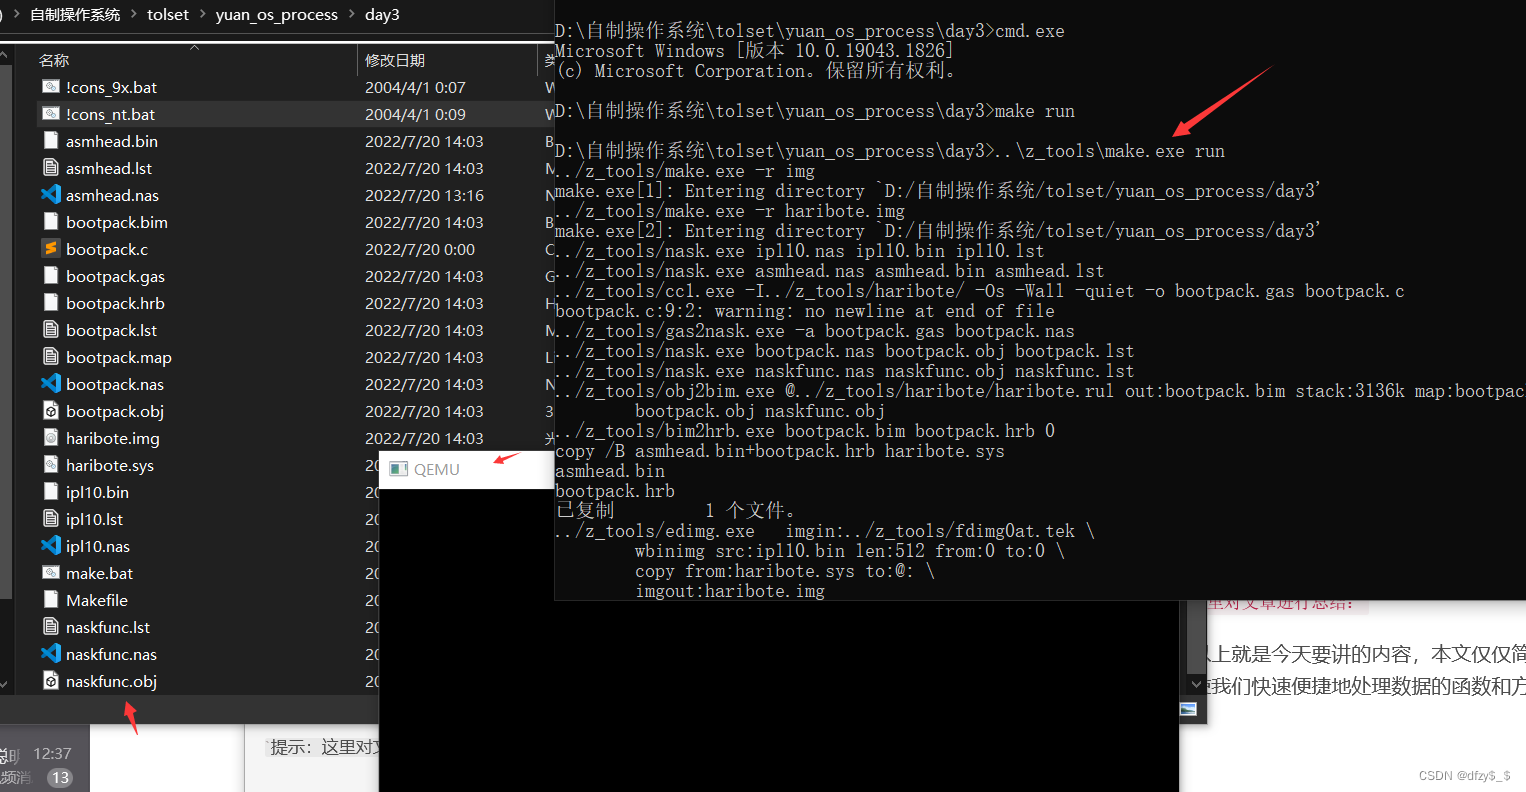
Task: Select the Makefile file name
Action: pyautogui.click(x=97, y=600)
